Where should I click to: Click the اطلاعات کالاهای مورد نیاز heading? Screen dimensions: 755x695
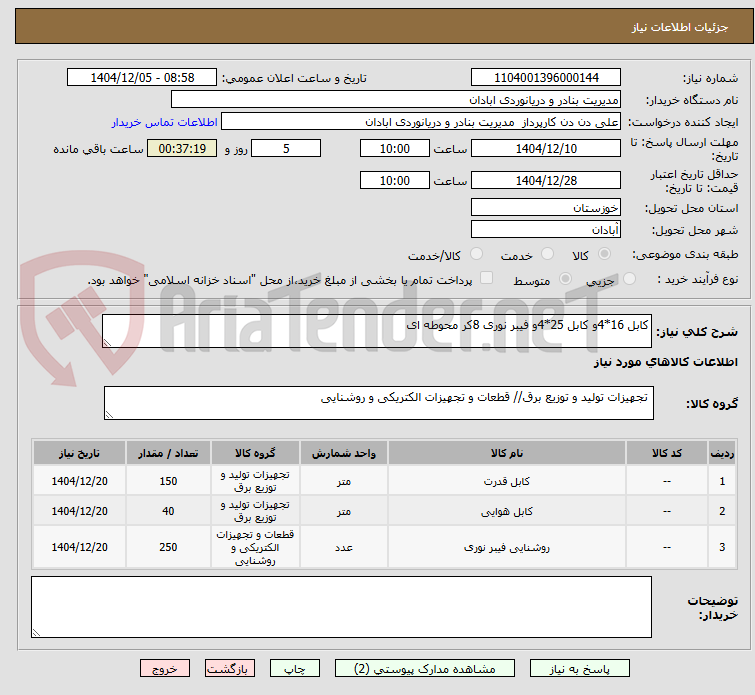(x=665, y=362)
